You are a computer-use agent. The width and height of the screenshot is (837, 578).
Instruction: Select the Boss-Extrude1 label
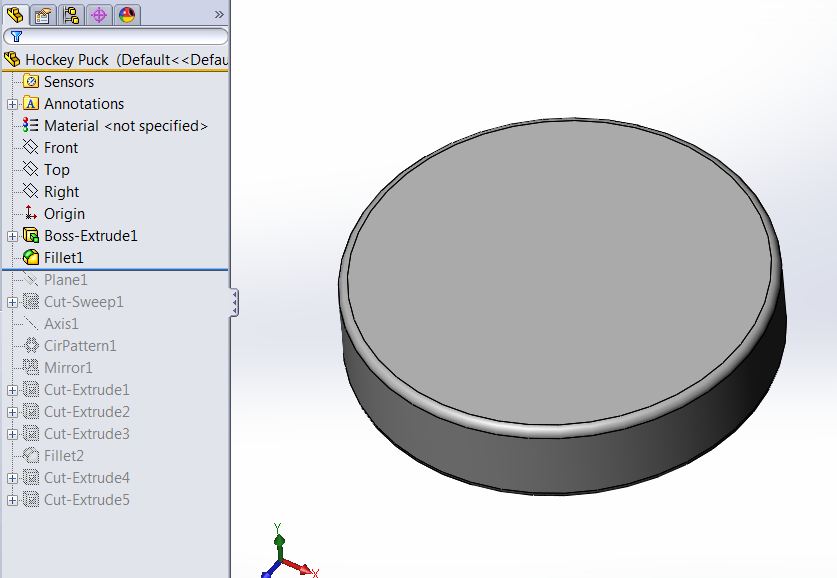click(x=91, y=236)
